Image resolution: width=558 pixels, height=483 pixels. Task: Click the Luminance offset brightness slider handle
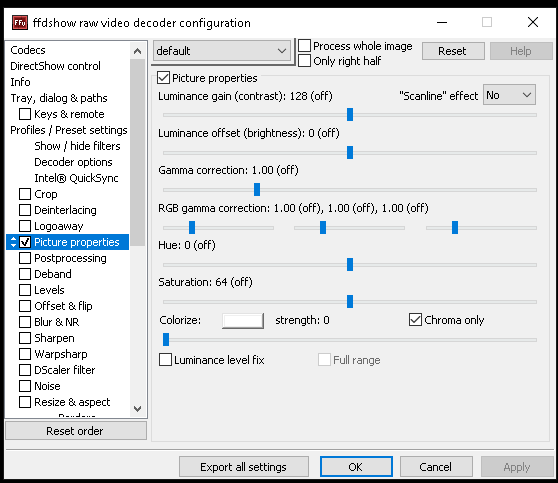(x=350, y=152)
